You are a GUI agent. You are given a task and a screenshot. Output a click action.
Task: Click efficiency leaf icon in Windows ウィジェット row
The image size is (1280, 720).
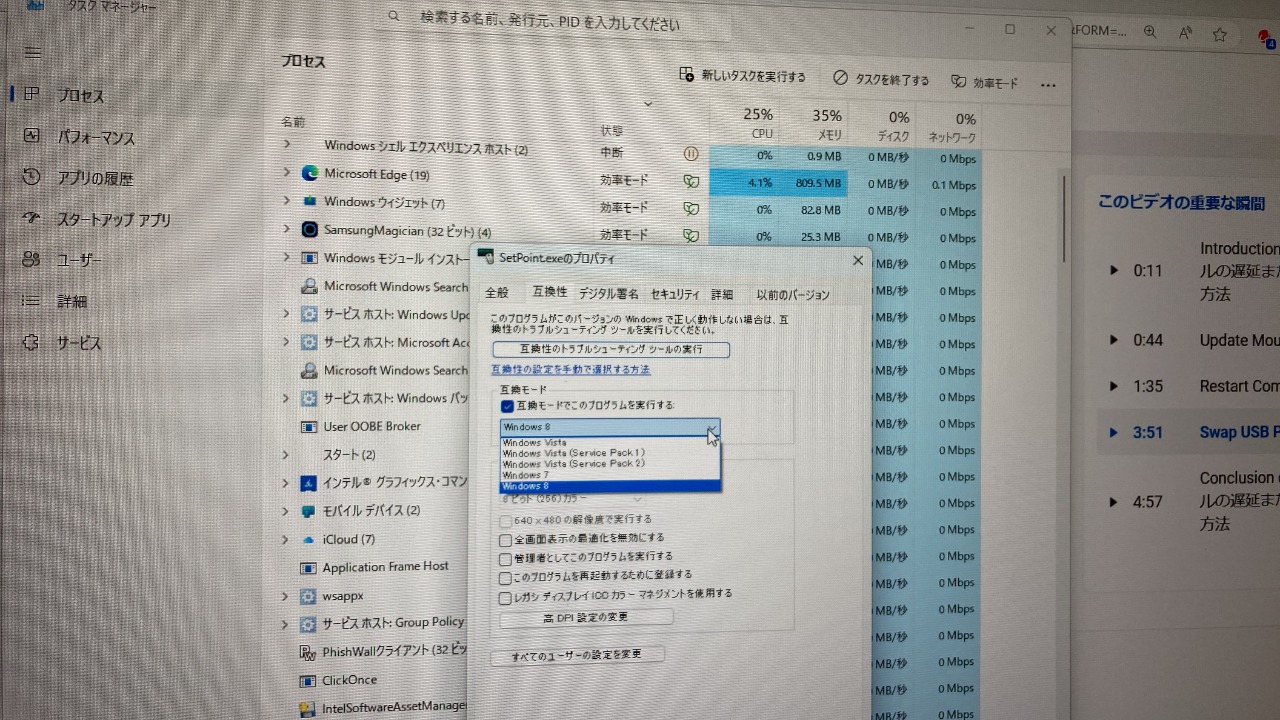pos(690,209)
